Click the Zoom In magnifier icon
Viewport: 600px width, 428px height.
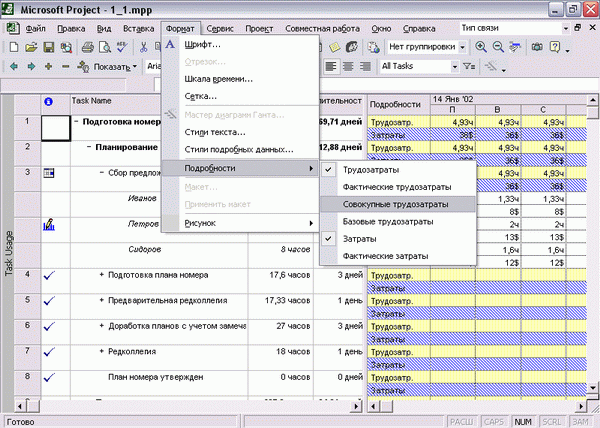point(481,47)
